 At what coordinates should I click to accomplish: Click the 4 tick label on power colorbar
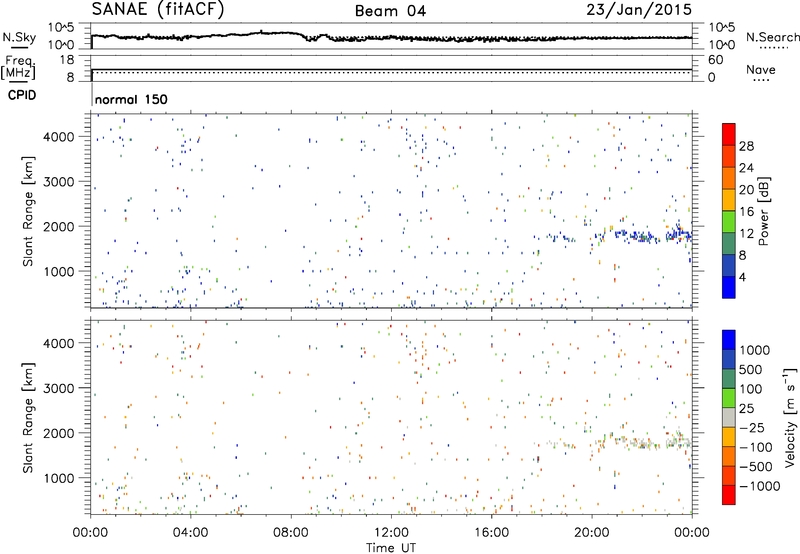[743, 277]
